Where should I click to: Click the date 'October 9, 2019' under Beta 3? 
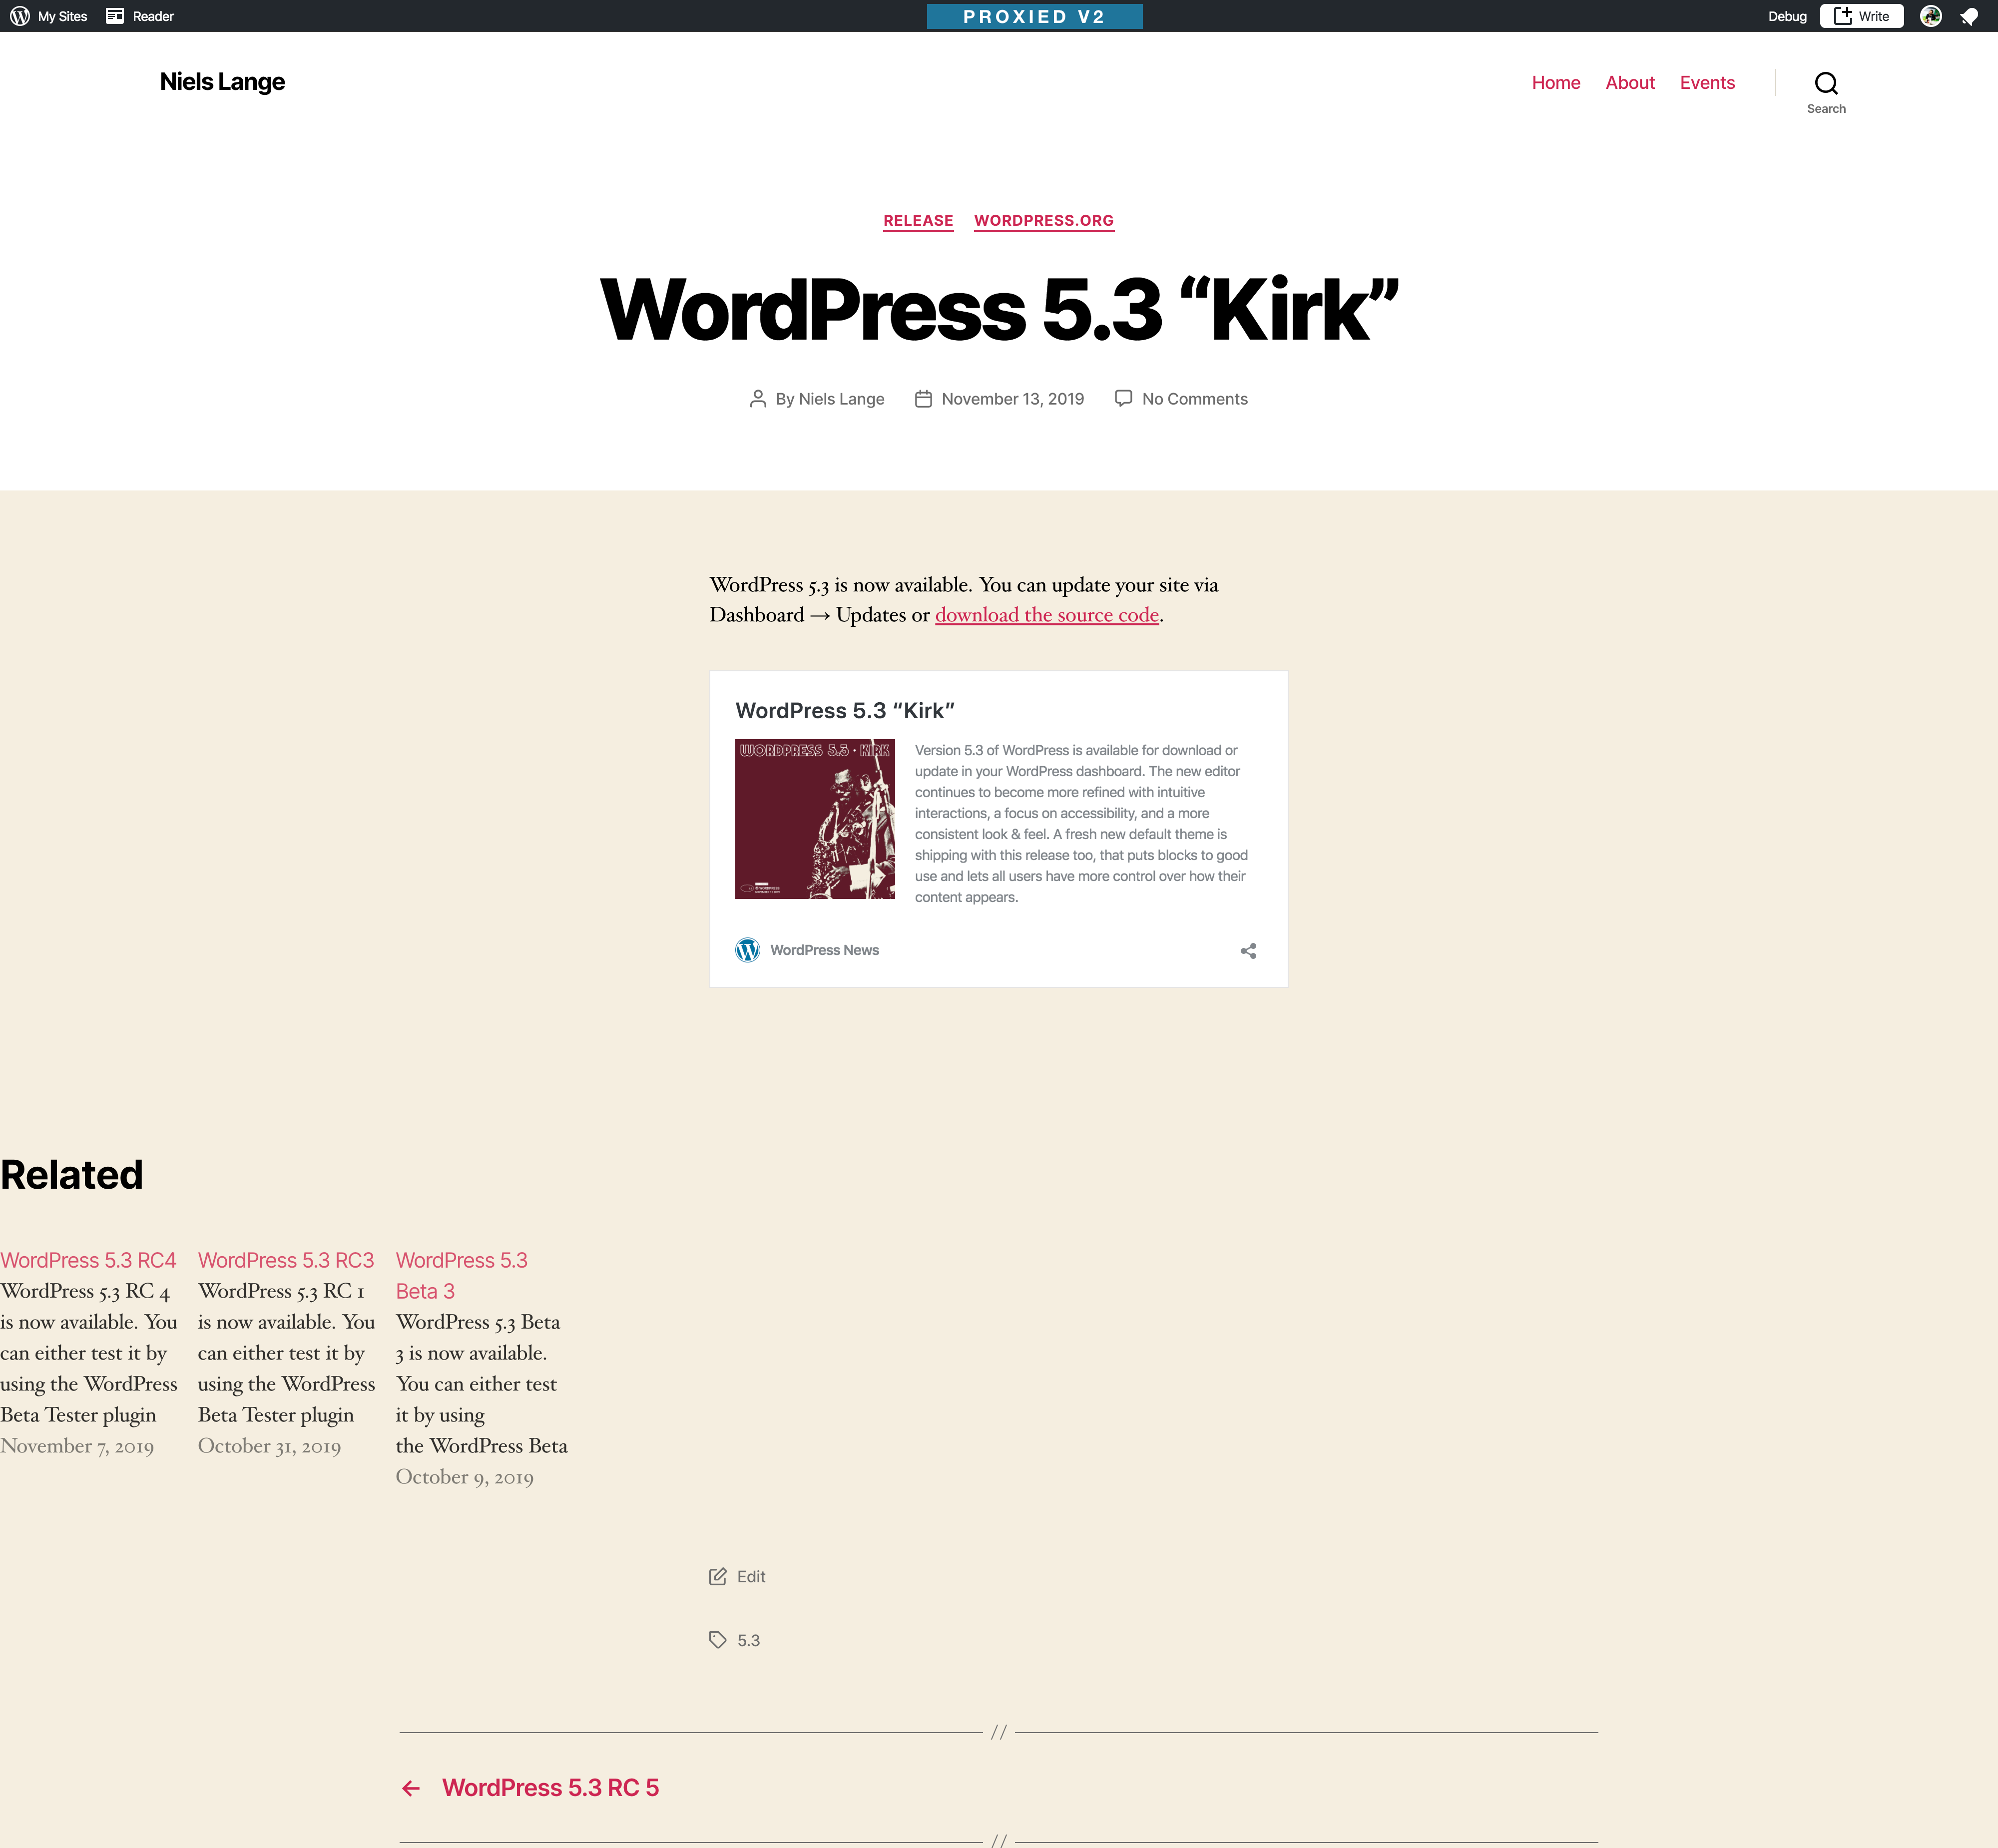465,1477
